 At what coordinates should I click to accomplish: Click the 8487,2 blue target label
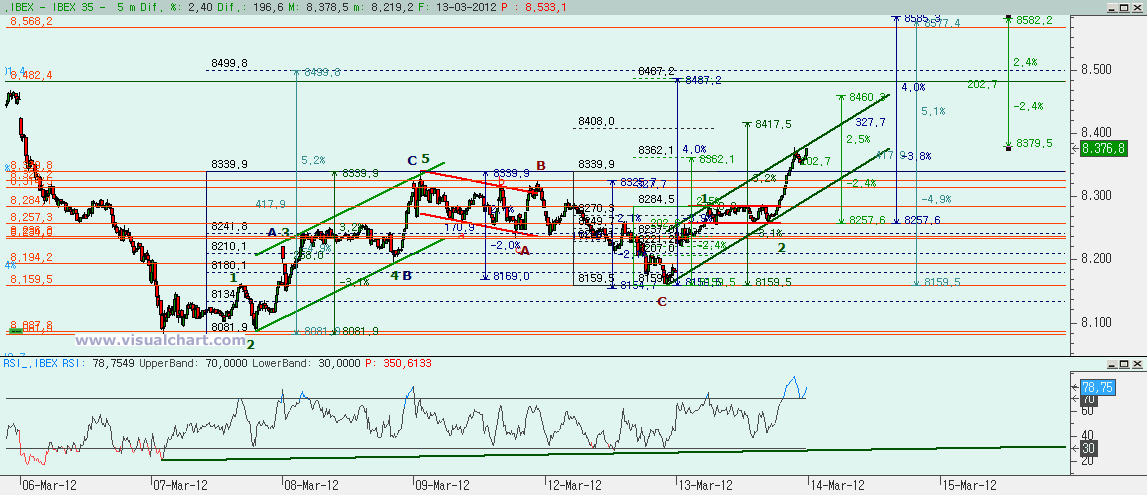click(704, 80)
